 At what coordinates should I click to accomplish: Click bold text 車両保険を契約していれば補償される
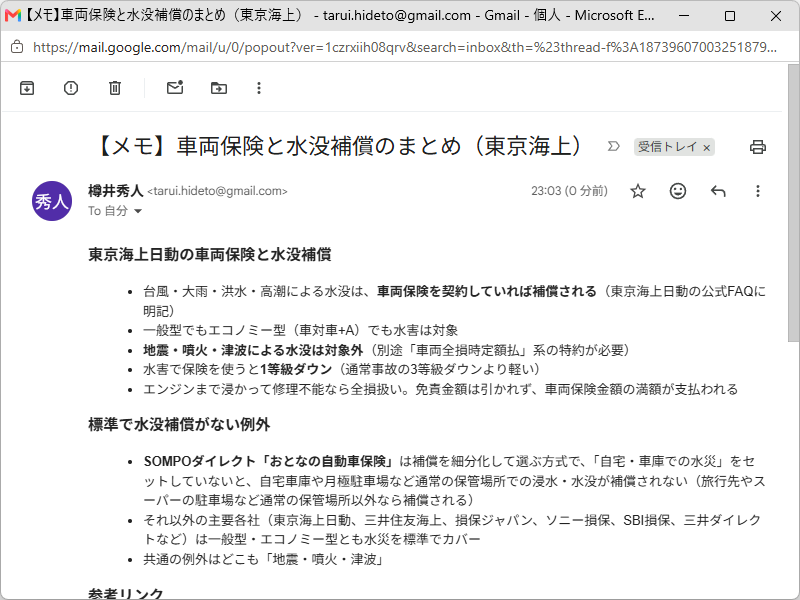coord(487,291)
